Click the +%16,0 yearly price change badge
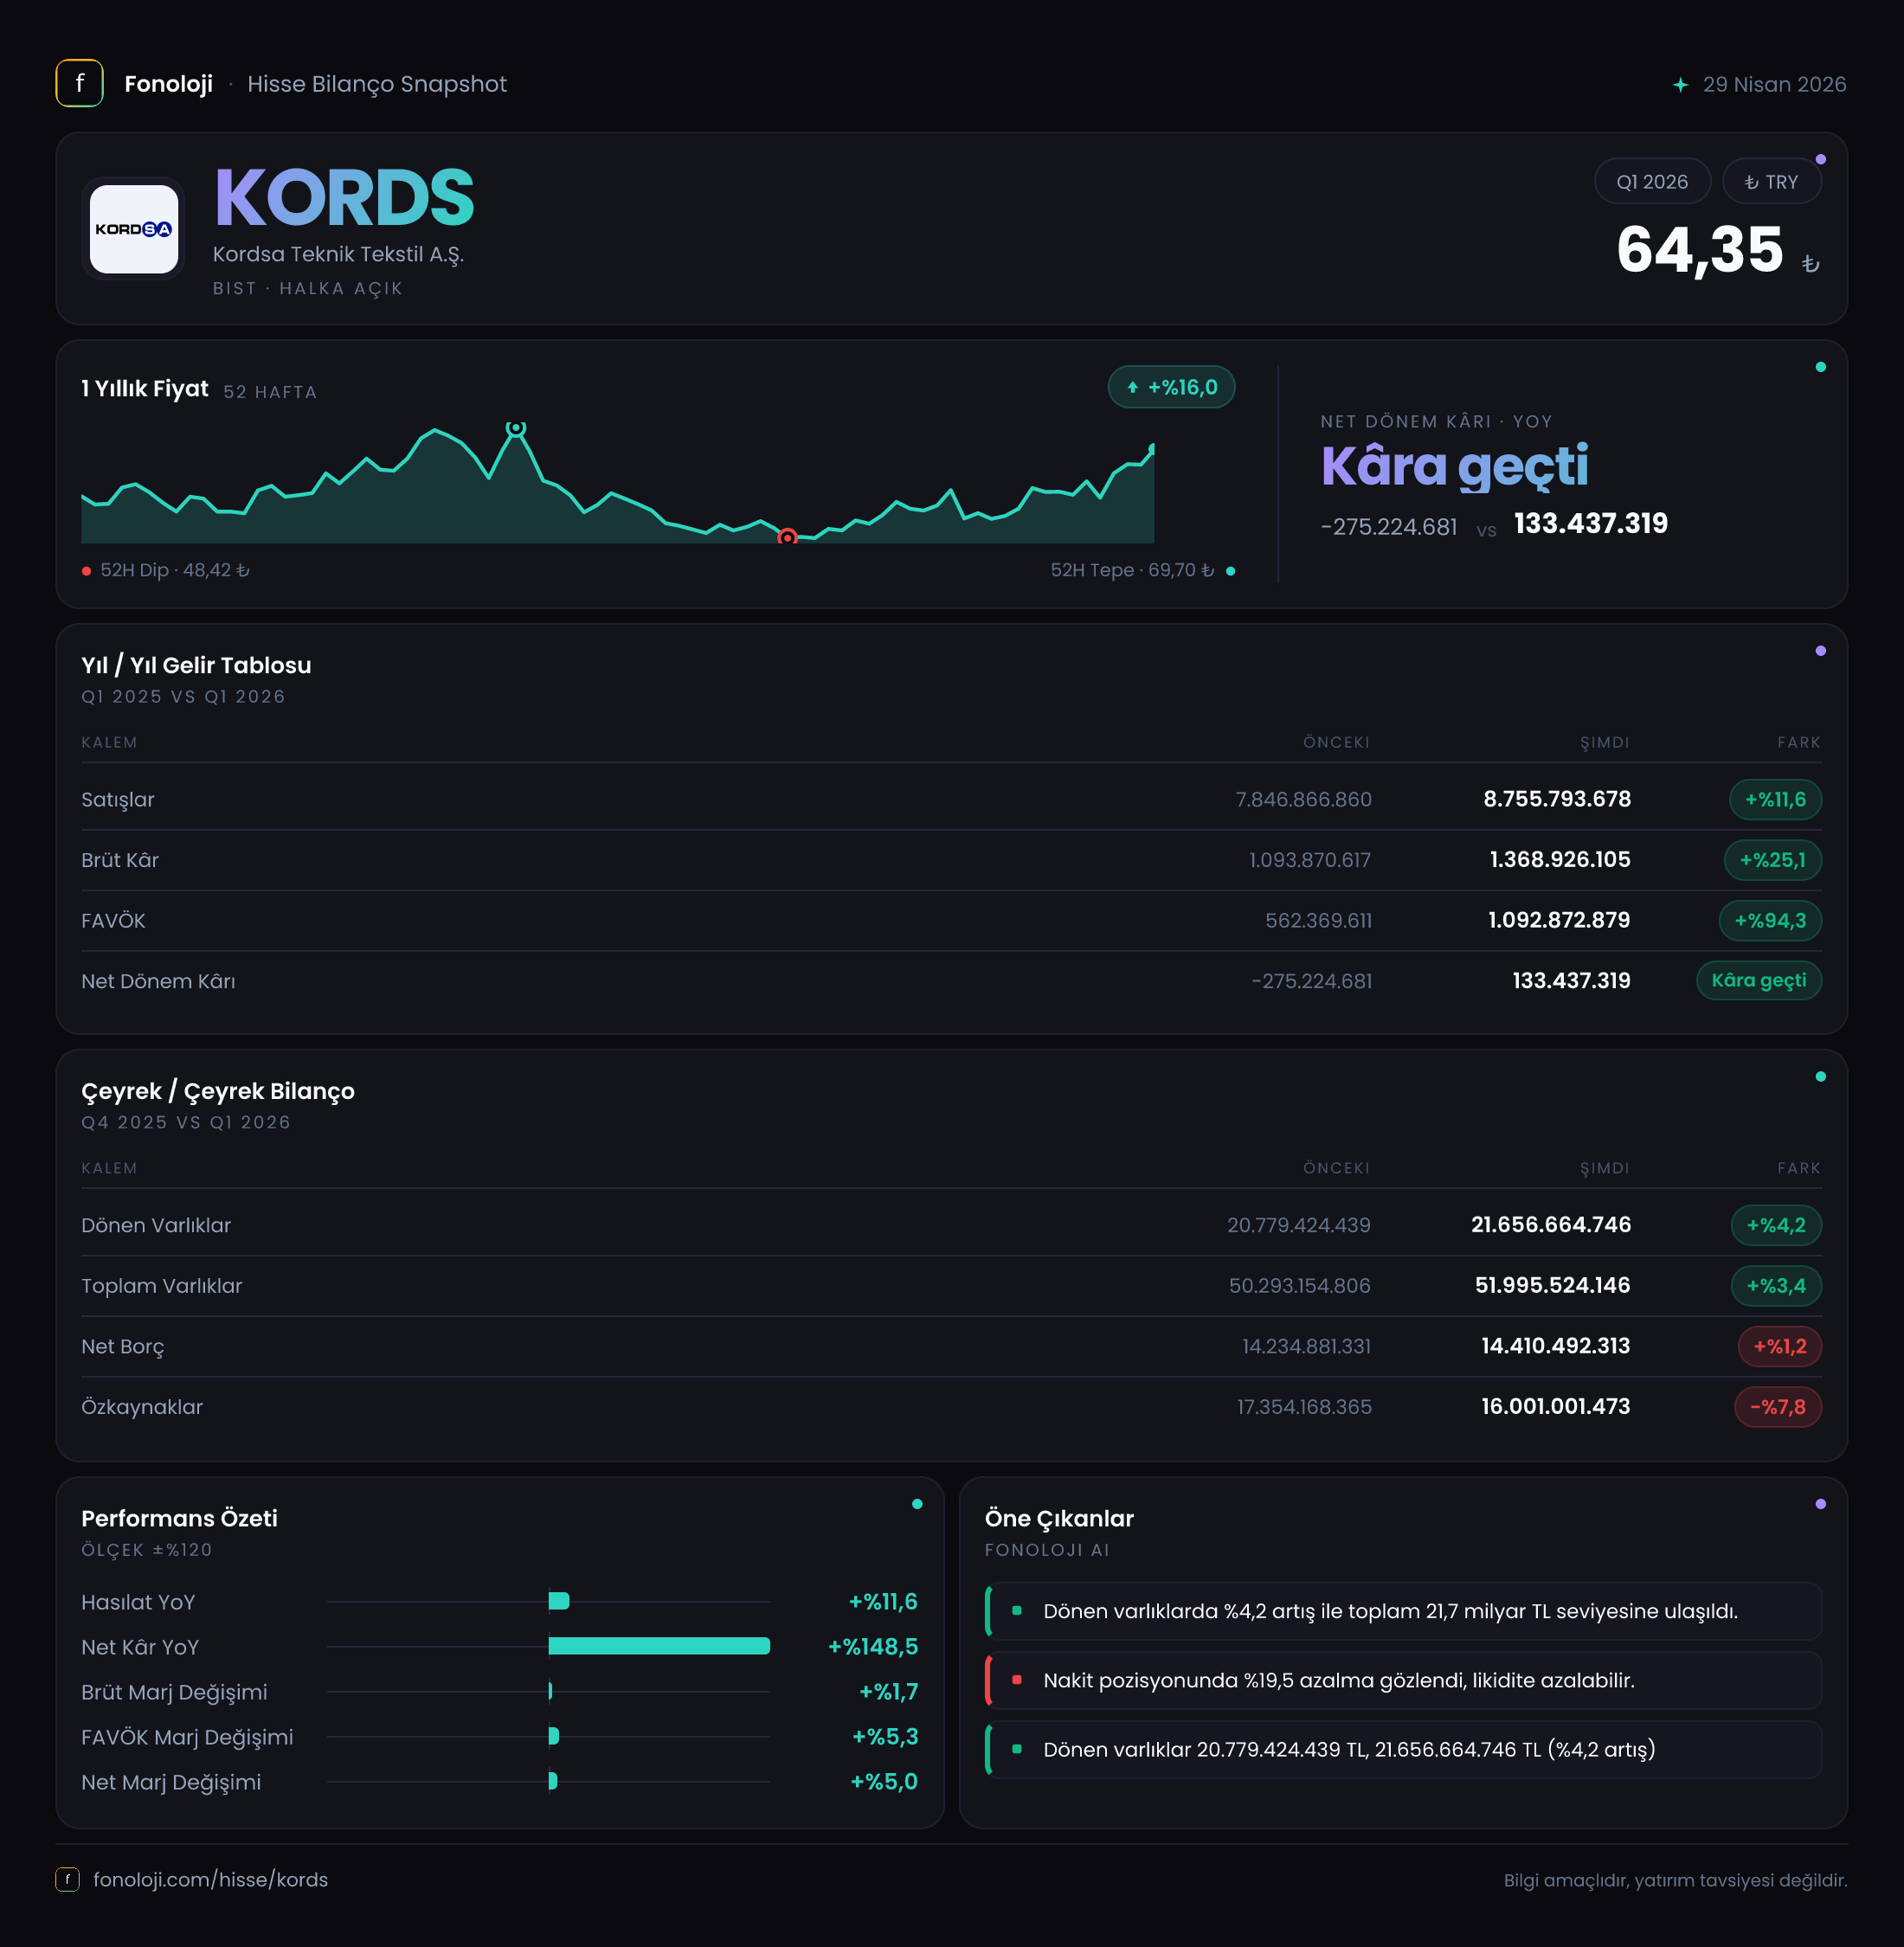The height and width of the screenshot is (1947, 1904). coord(1171,387)
